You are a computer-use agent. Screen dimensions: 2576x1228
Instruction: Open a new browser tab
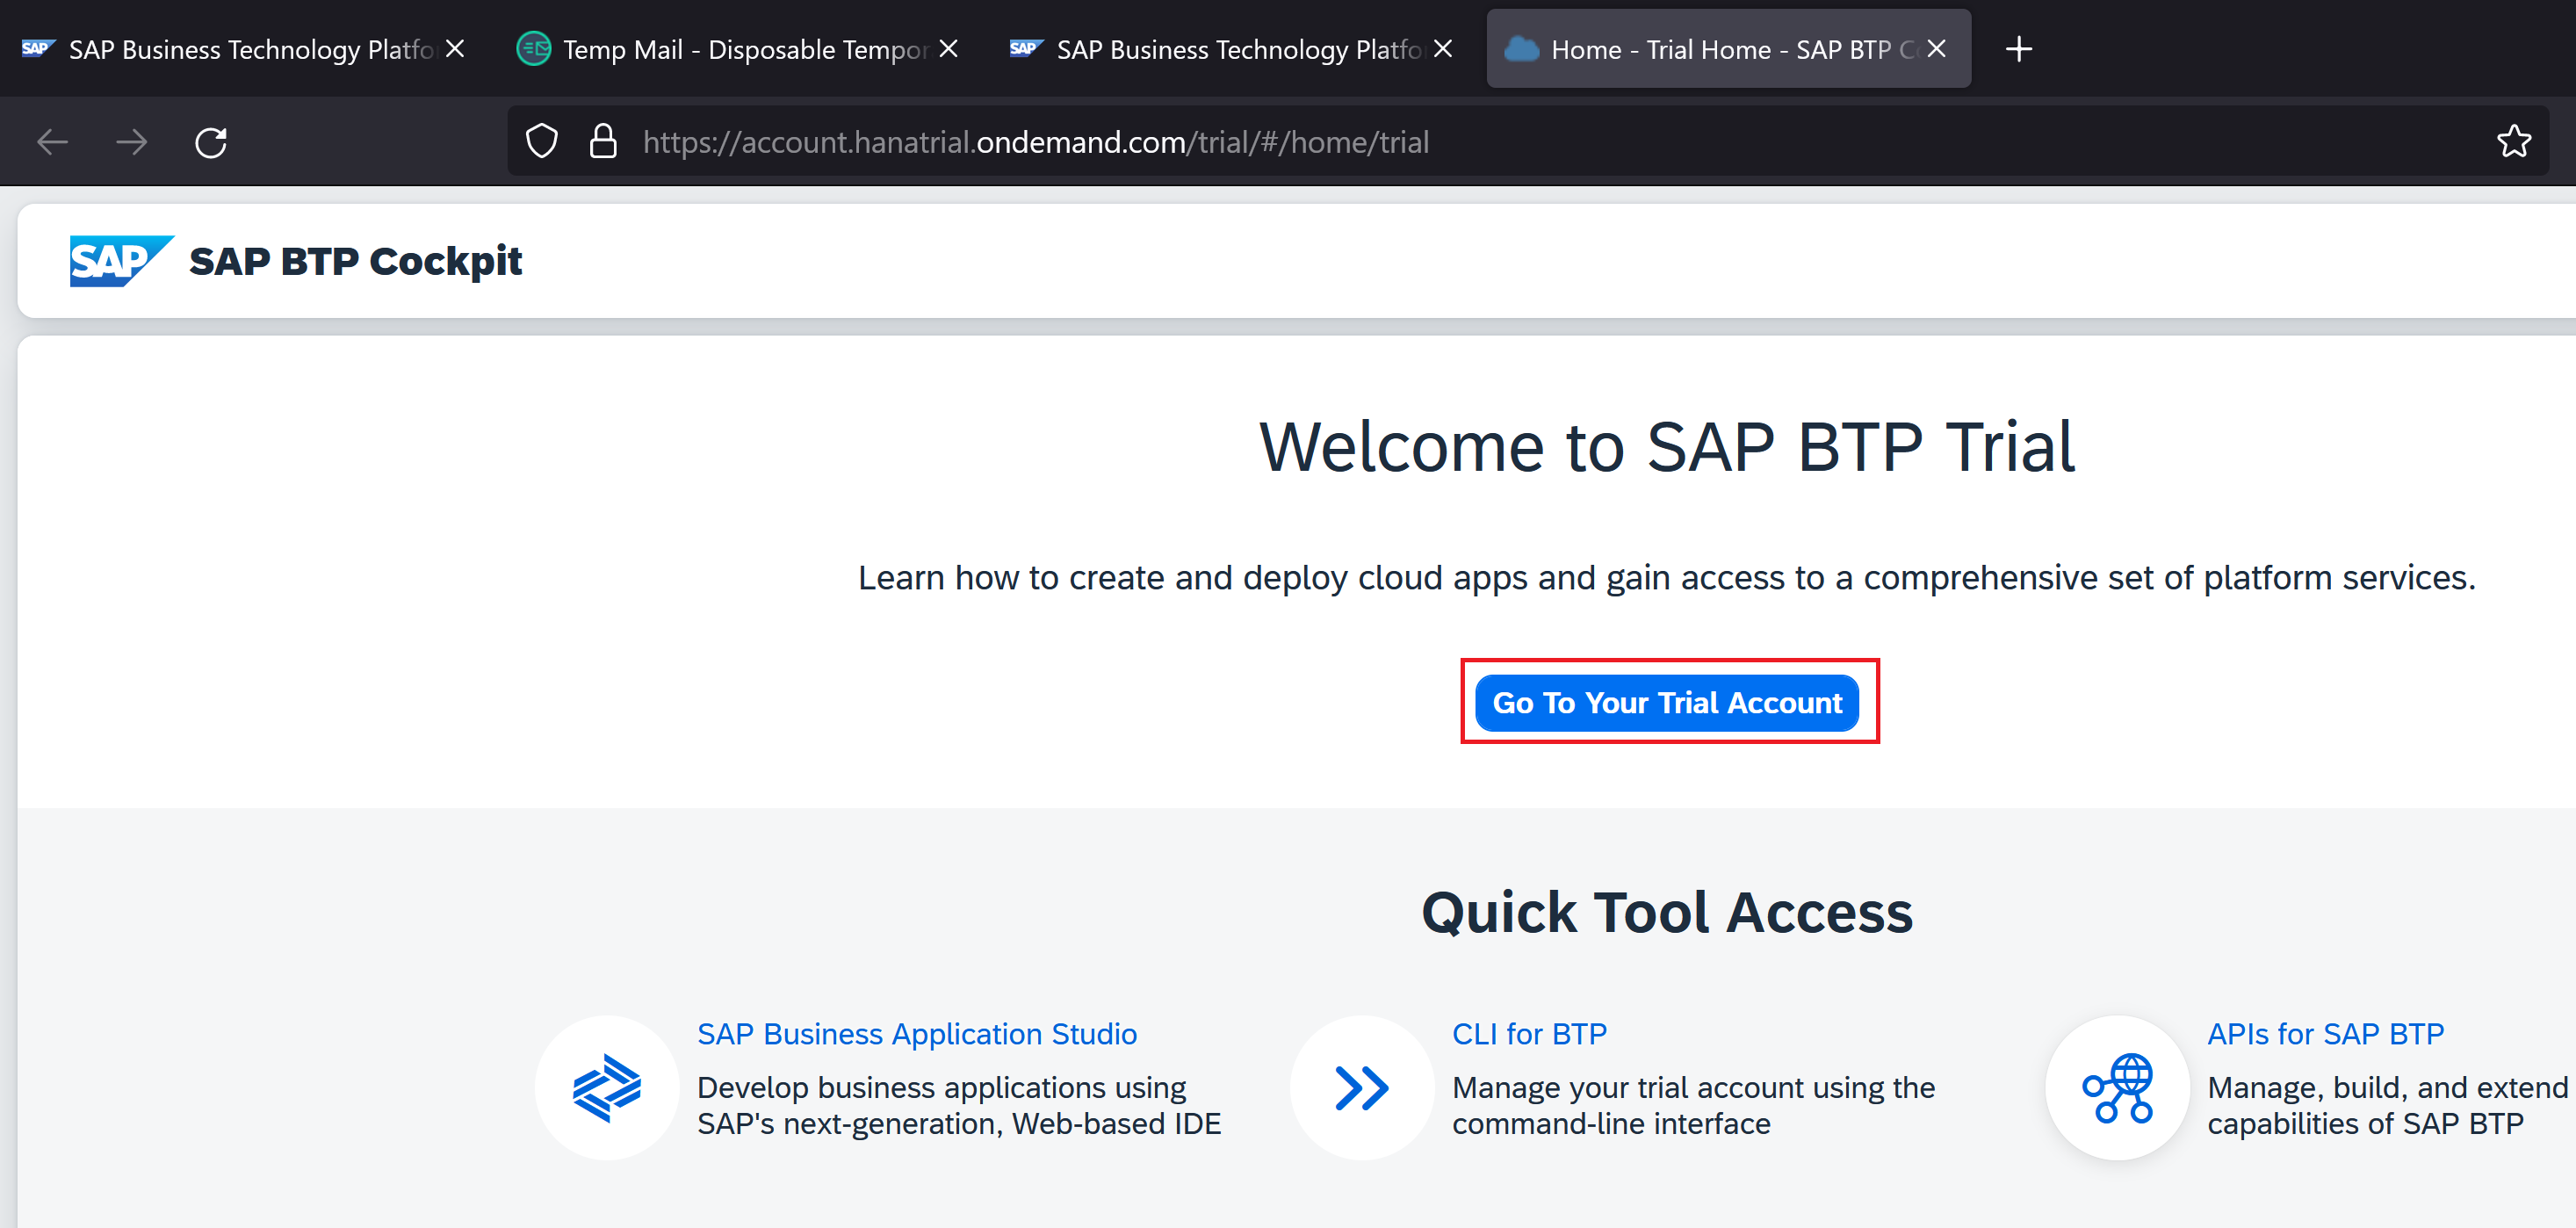coord(2018,49)
